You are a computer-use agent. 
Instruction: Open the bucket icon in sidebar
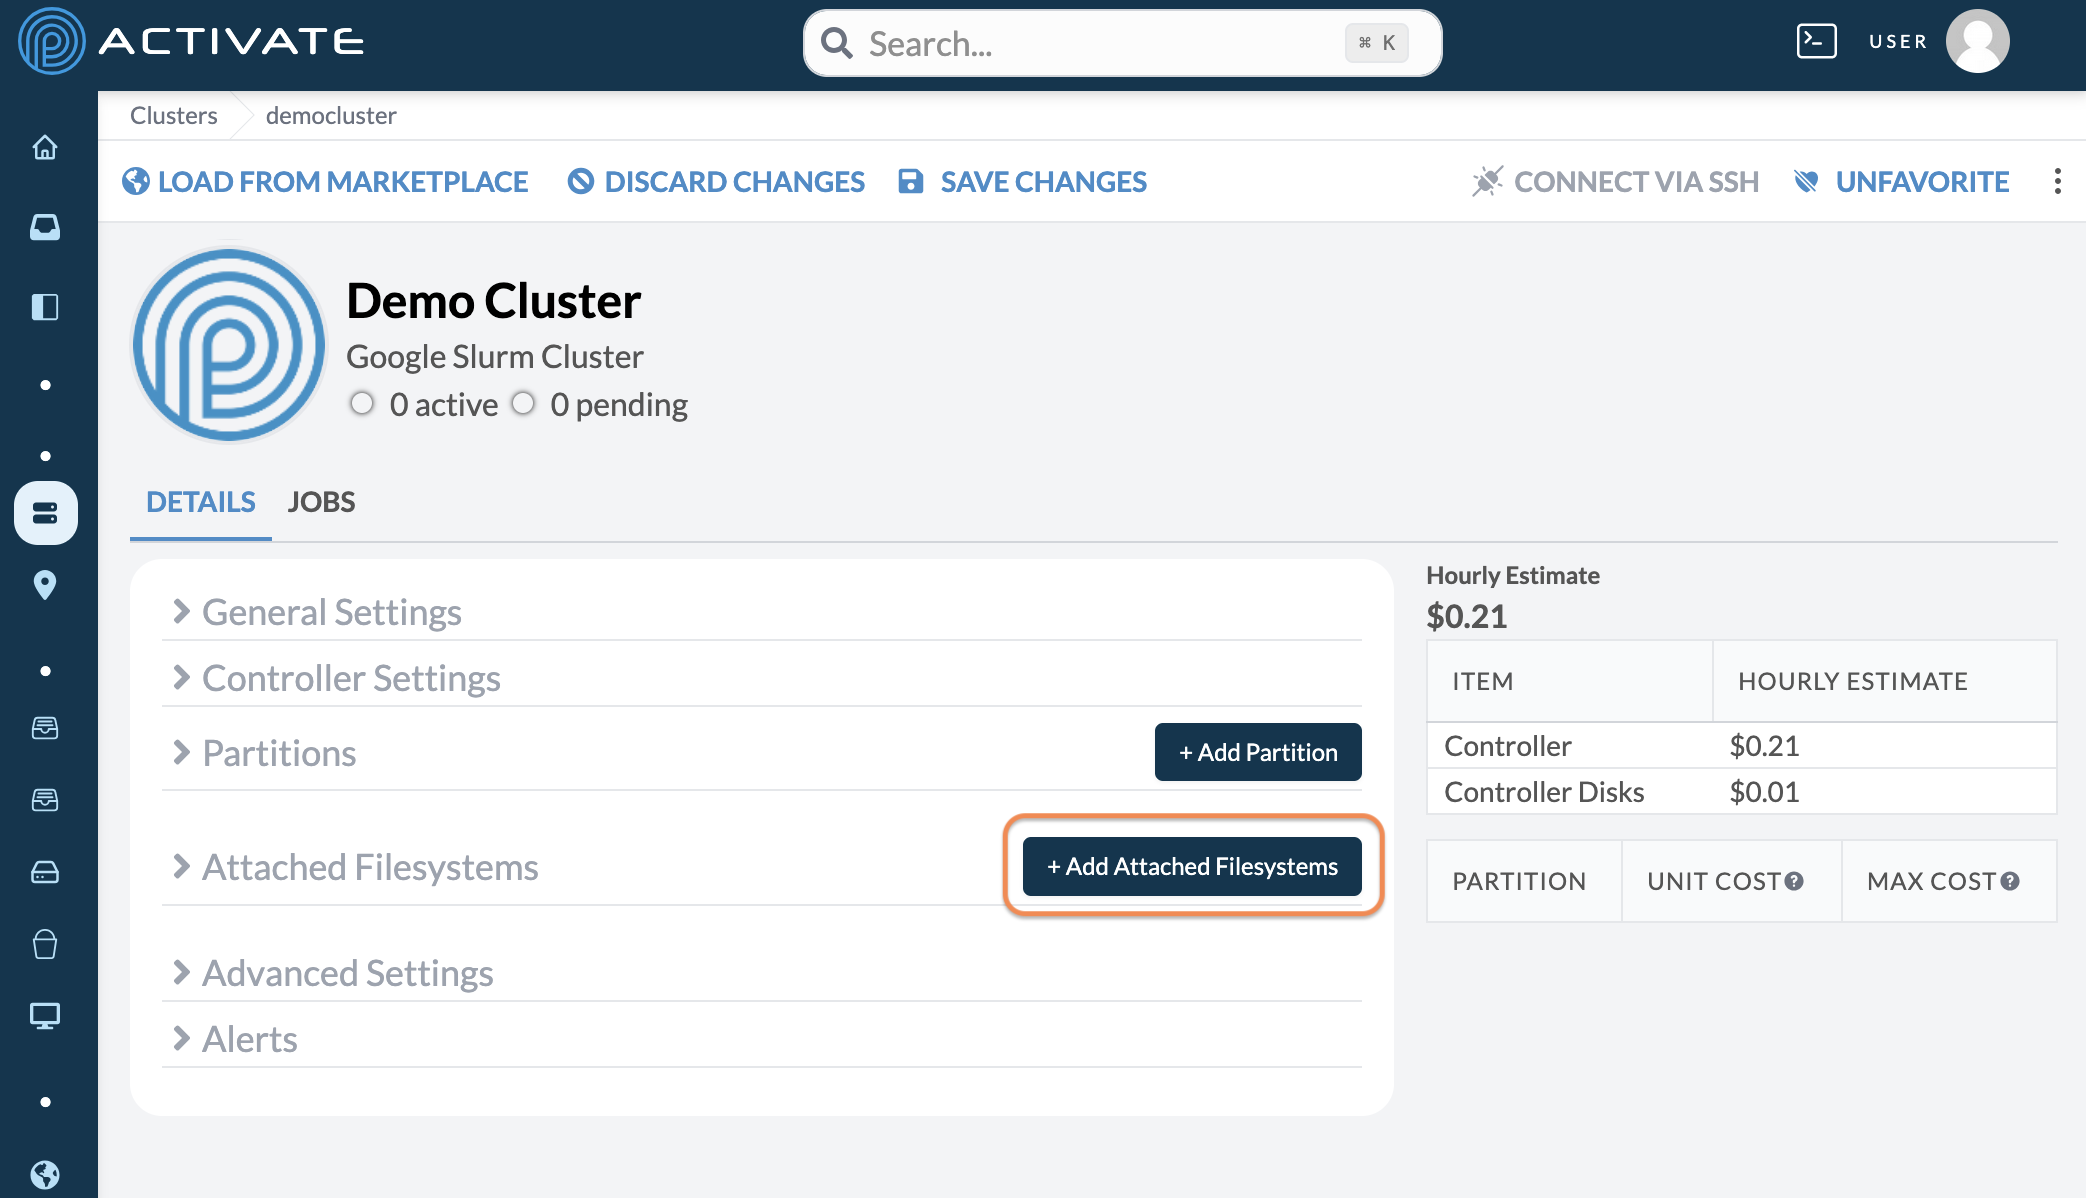coord(45,944)
